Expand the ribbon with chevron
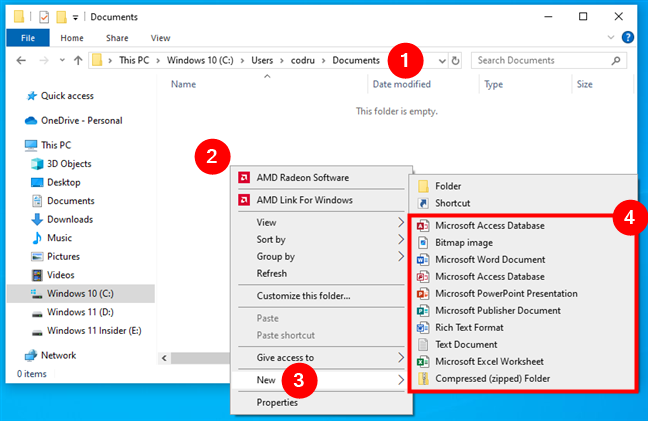Image resolution: width=648 pixels, height=421 pixels. [x=610, y=38]
